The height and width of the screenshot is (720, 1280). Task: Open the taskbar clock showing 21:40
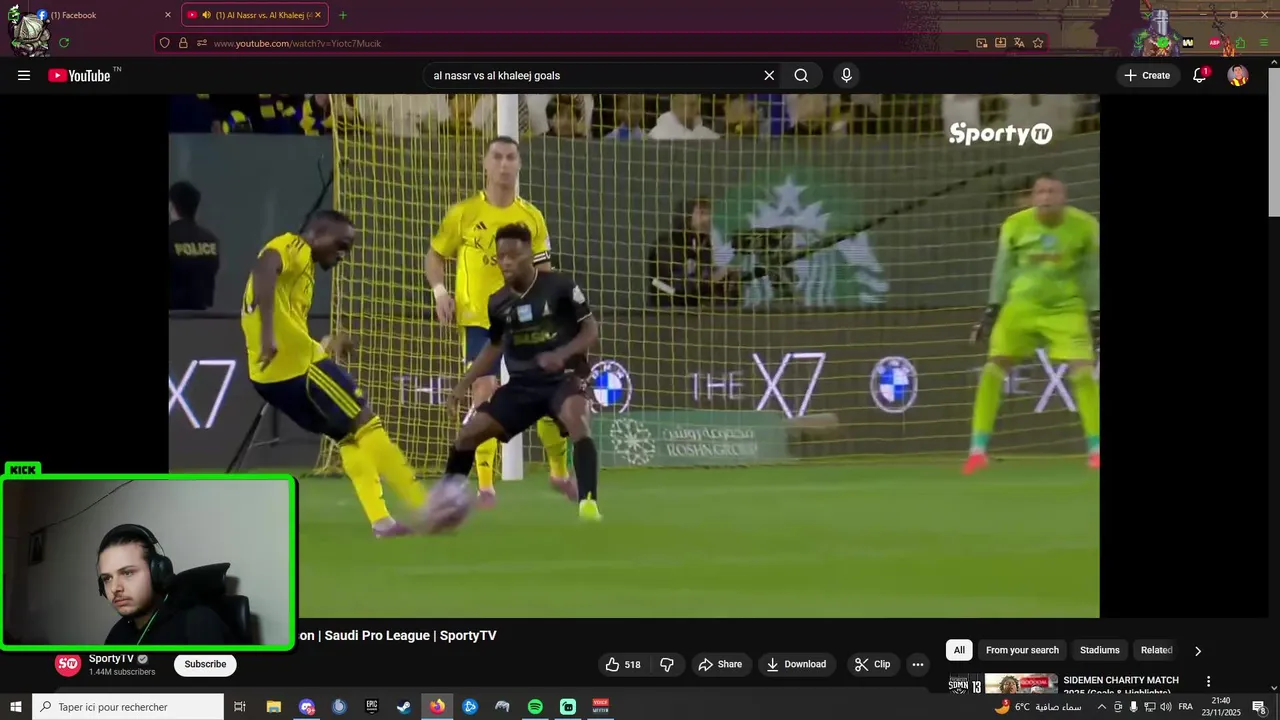[1221, 707]
